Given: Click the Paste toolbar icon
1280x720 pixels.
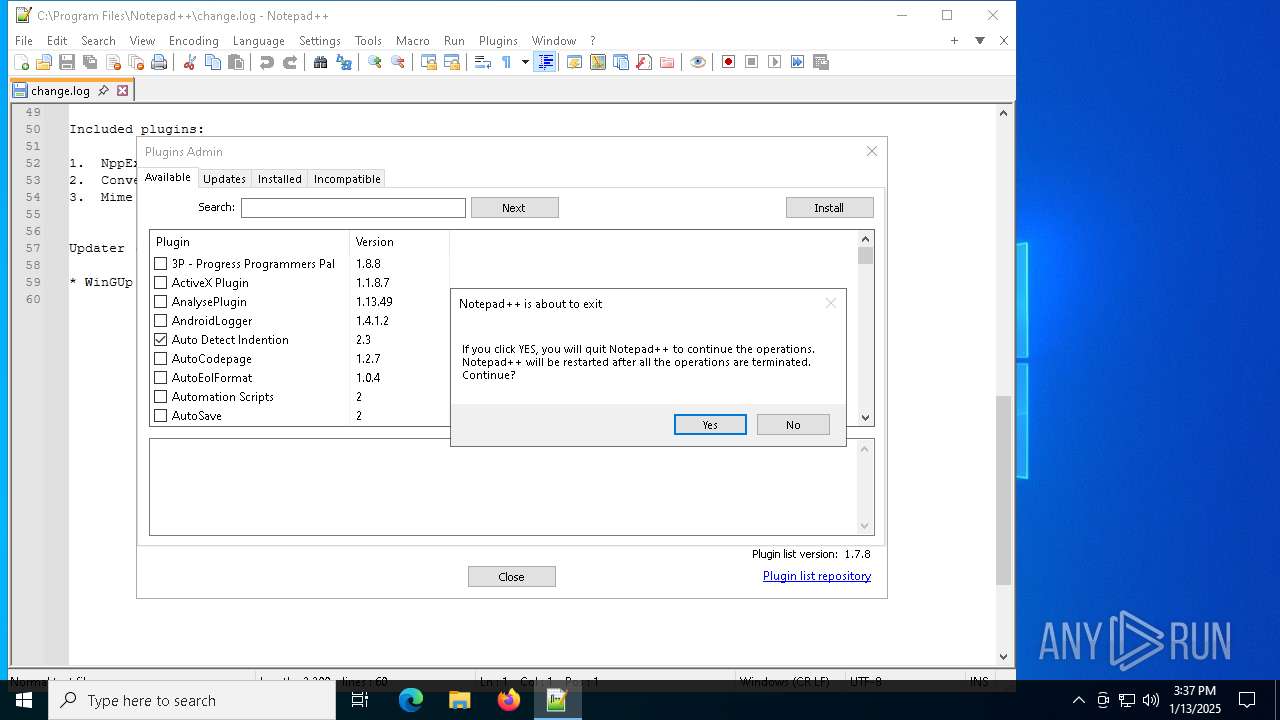Looking at the screenshot, I should (236, 62).
